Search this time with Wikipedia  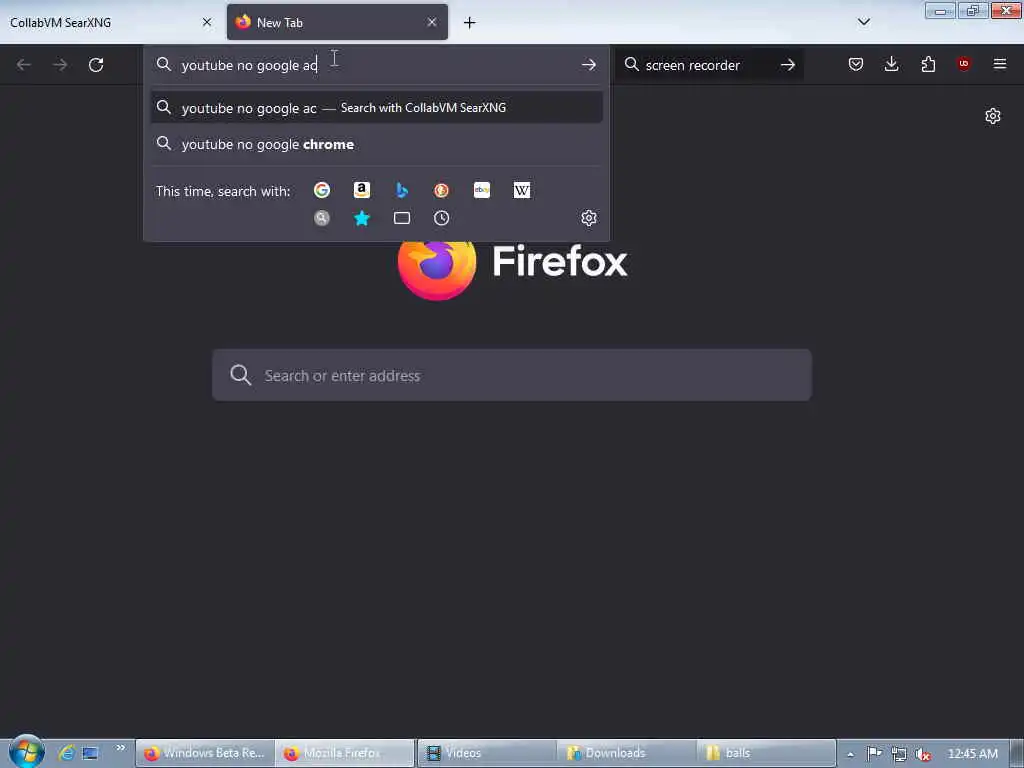click(x=522, y=190)
